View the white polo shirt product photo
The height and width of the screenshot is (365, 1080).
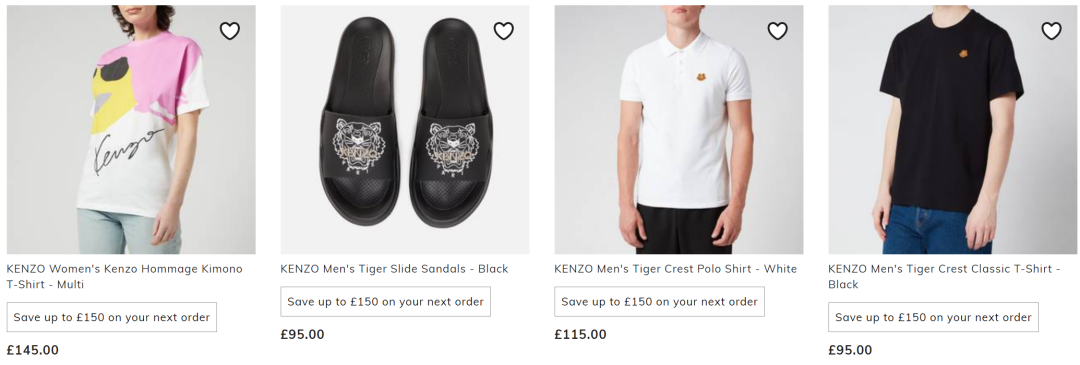click(678, 129)
